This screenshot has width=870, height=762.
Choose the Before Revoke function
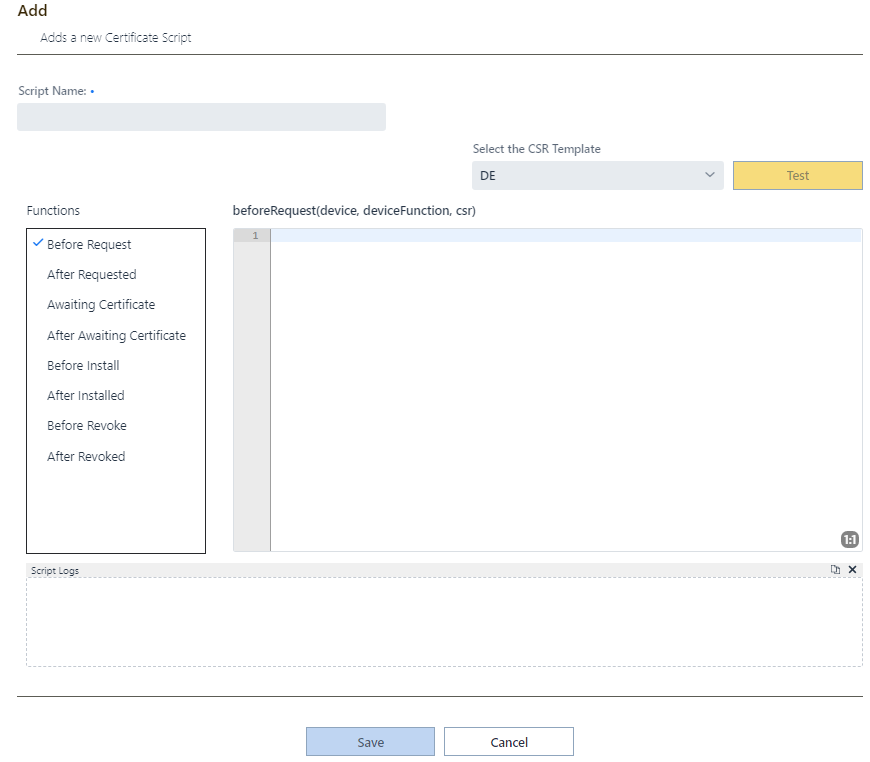(87, 426)
